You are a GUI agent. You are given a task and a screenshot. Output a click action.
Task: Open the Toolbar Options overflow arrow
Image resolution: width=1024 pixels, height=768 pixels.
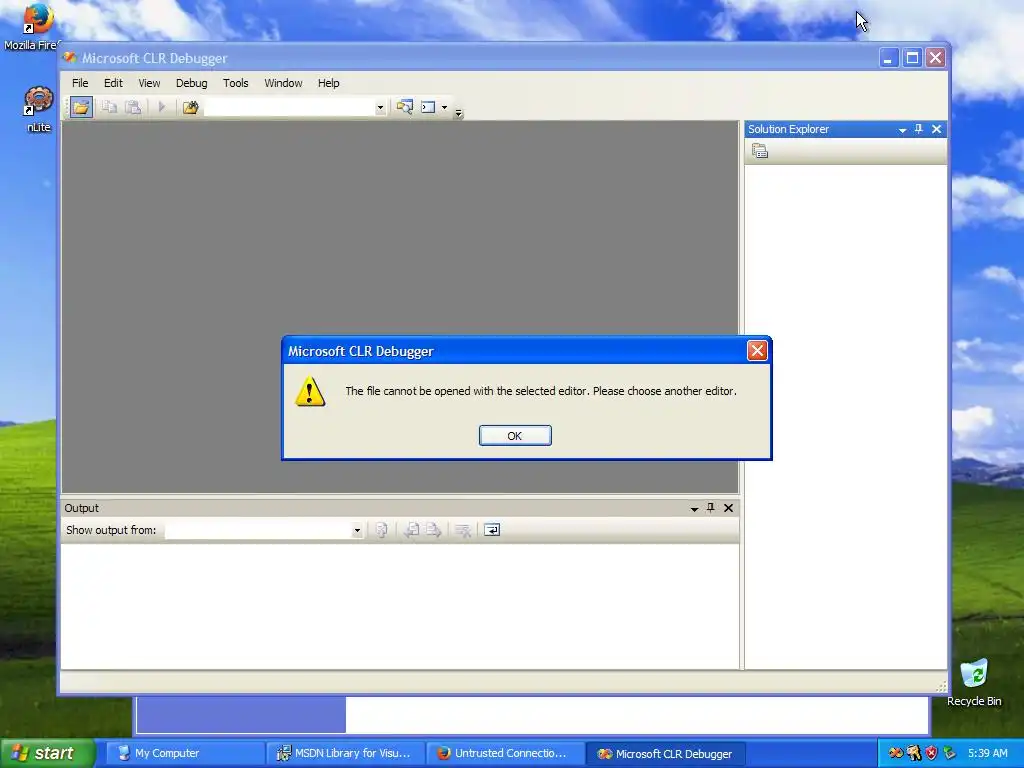coord(458,113)
